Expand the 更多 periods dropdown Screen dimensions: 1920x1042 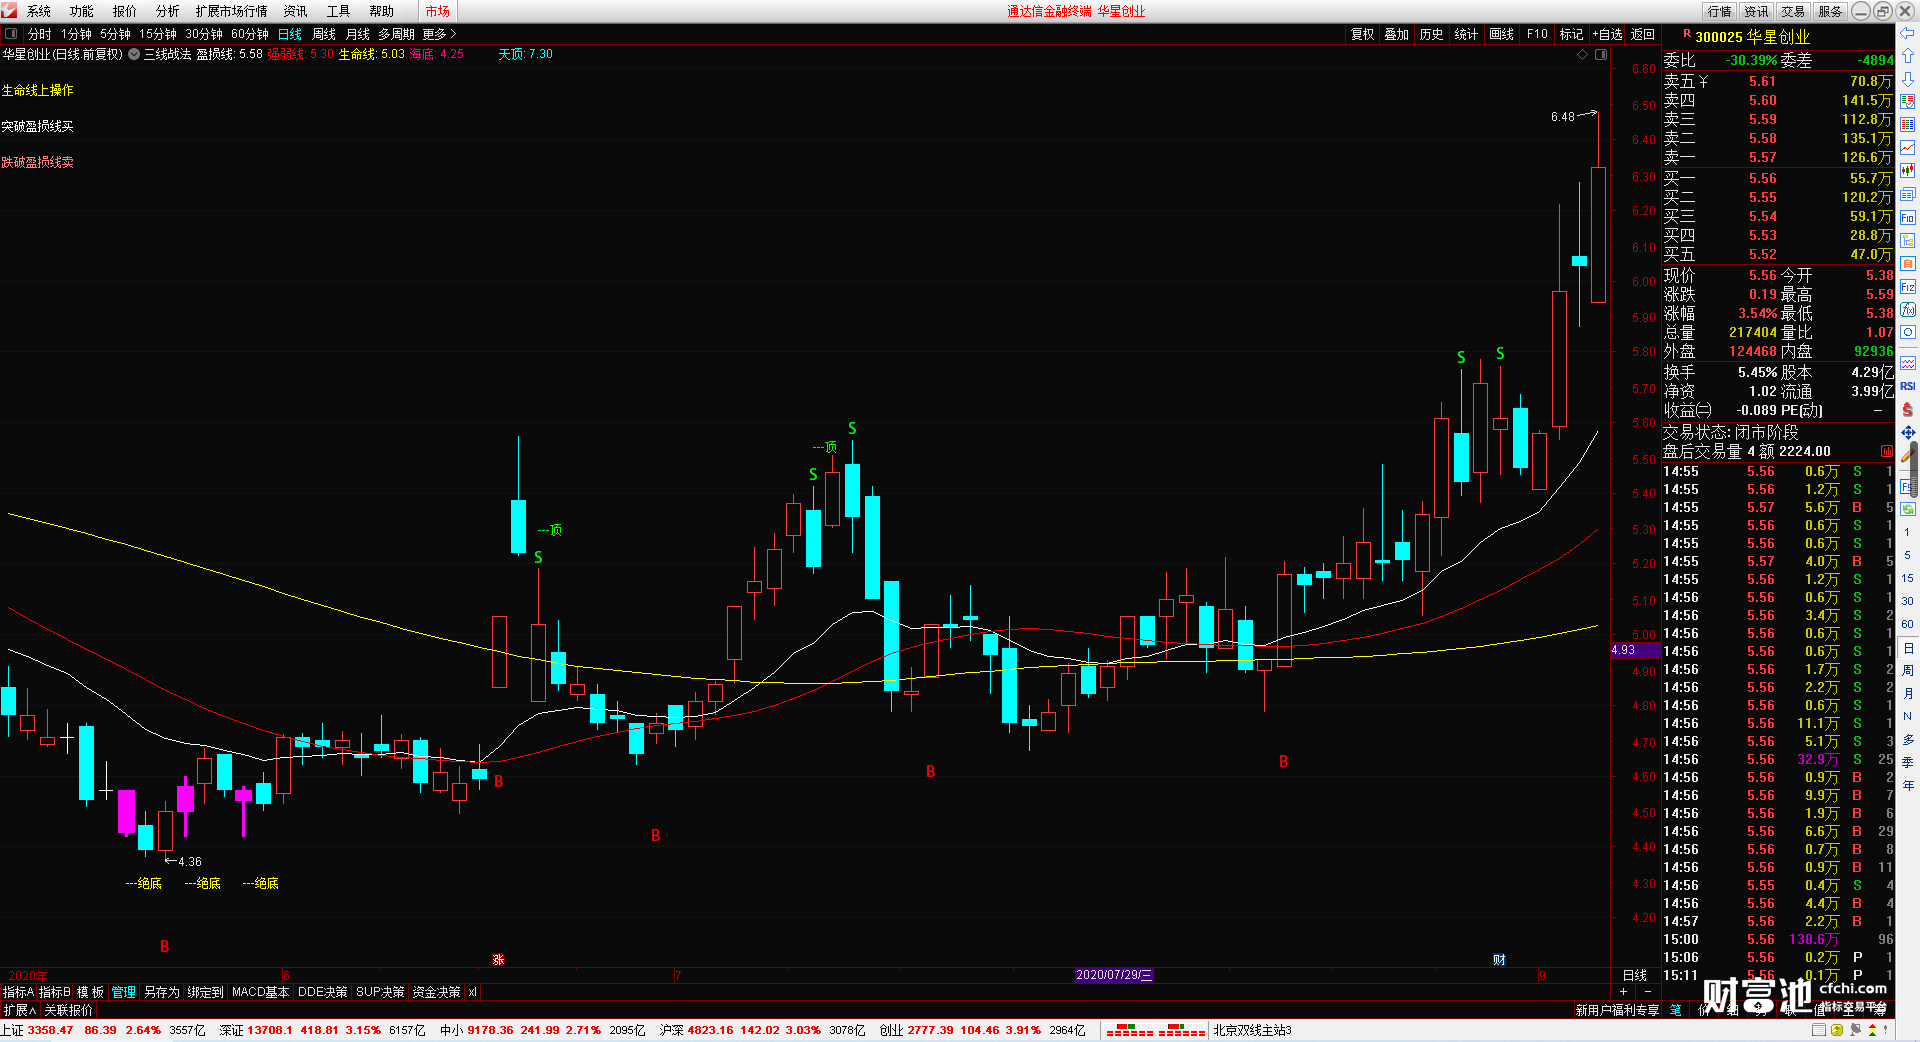(439, 34)
